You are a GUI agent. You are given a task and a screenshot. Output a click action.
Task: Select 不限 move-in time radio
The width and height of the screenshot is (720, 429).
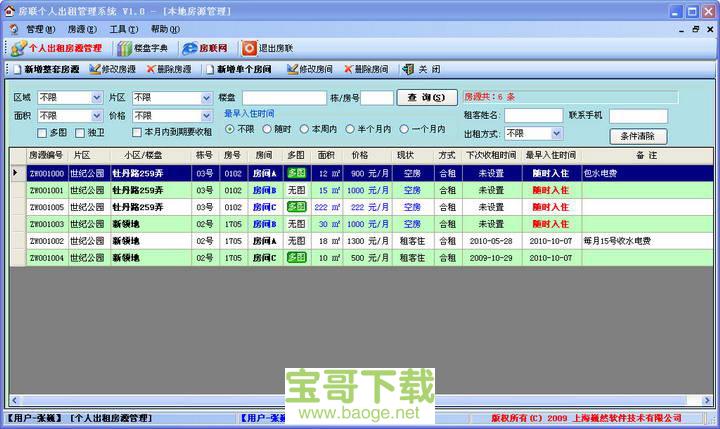pyautogui.click(x=230, y=130)
